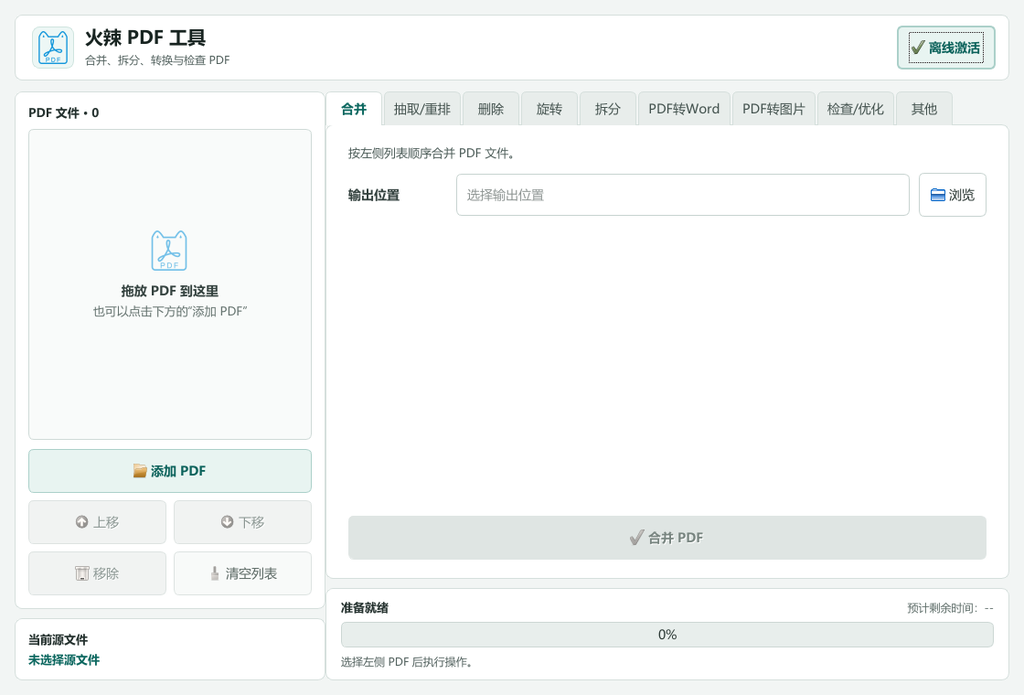Click the PDF icon in drop zone

coord(169,250)
